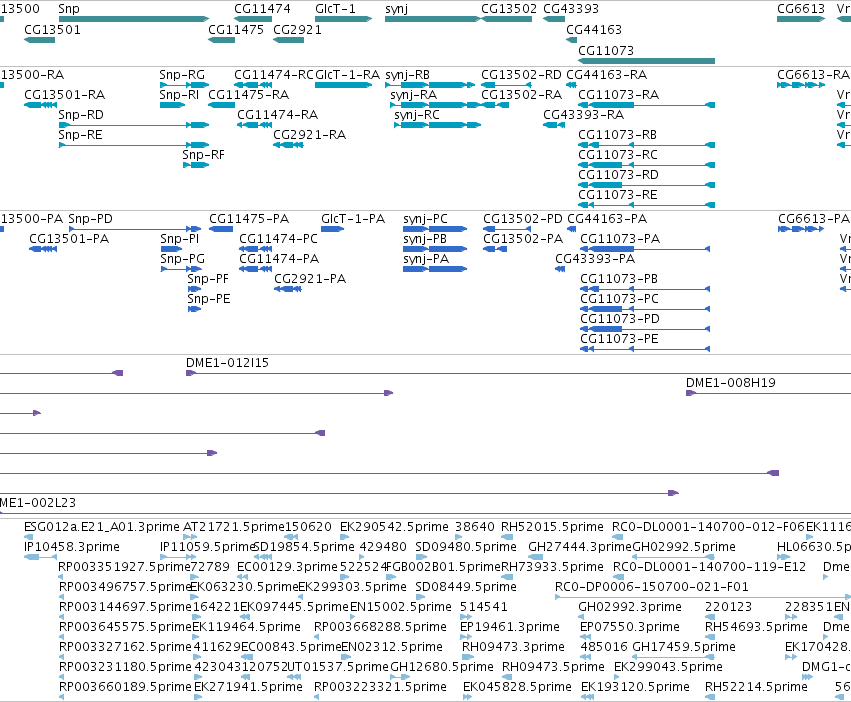This screenshot has width=851, height=702.
Task: Click the CG11073-RD transcript label
Action: click(618, 175)
